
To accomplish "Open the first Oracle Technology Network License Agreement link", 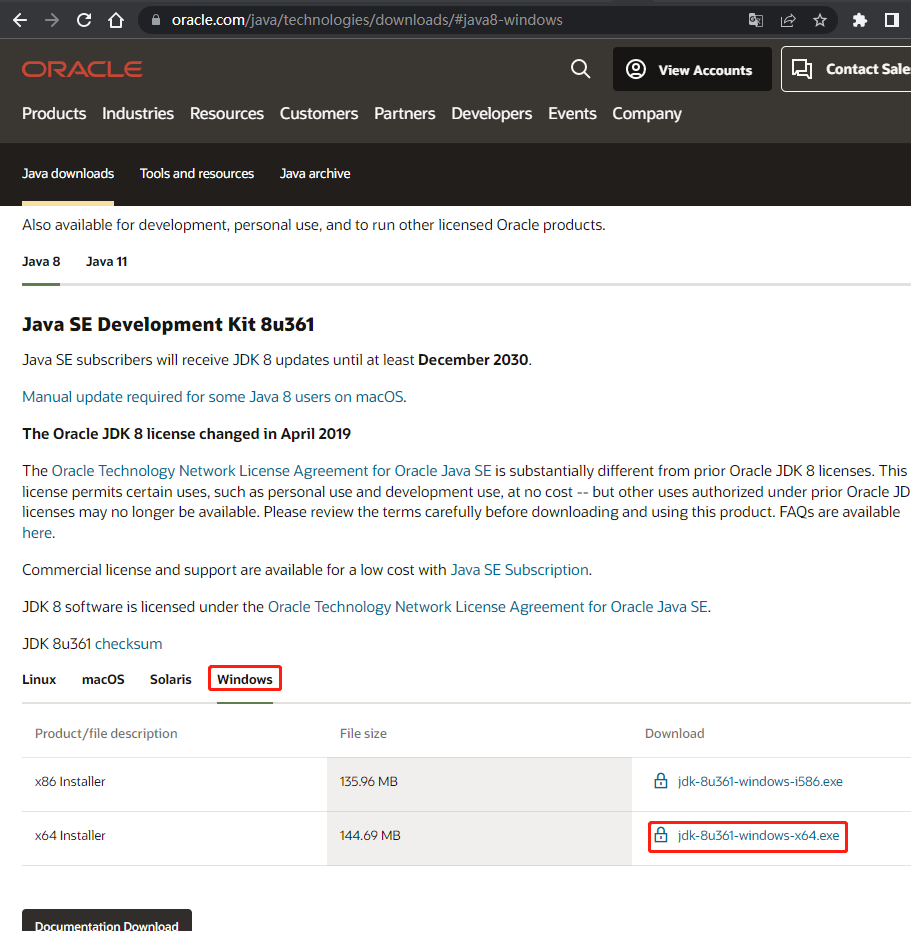I will point(271,471).
